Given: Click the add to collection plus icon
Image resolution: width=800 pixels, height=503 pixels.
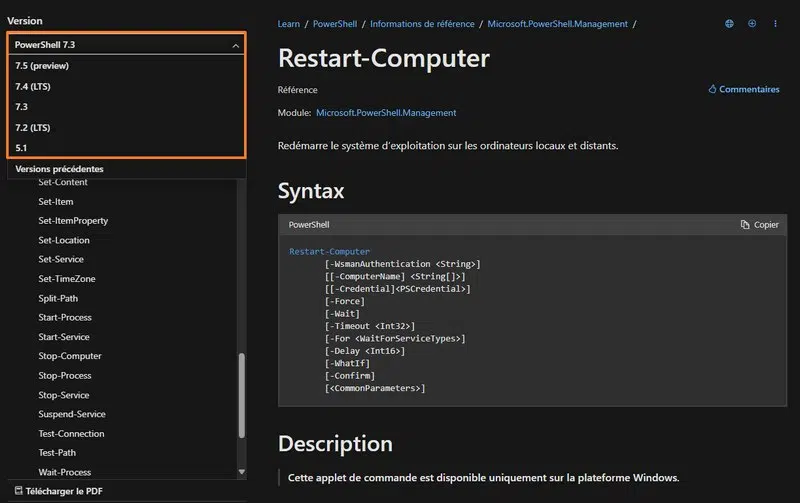Looking at the screenshot, I should (x=752, y=24).
